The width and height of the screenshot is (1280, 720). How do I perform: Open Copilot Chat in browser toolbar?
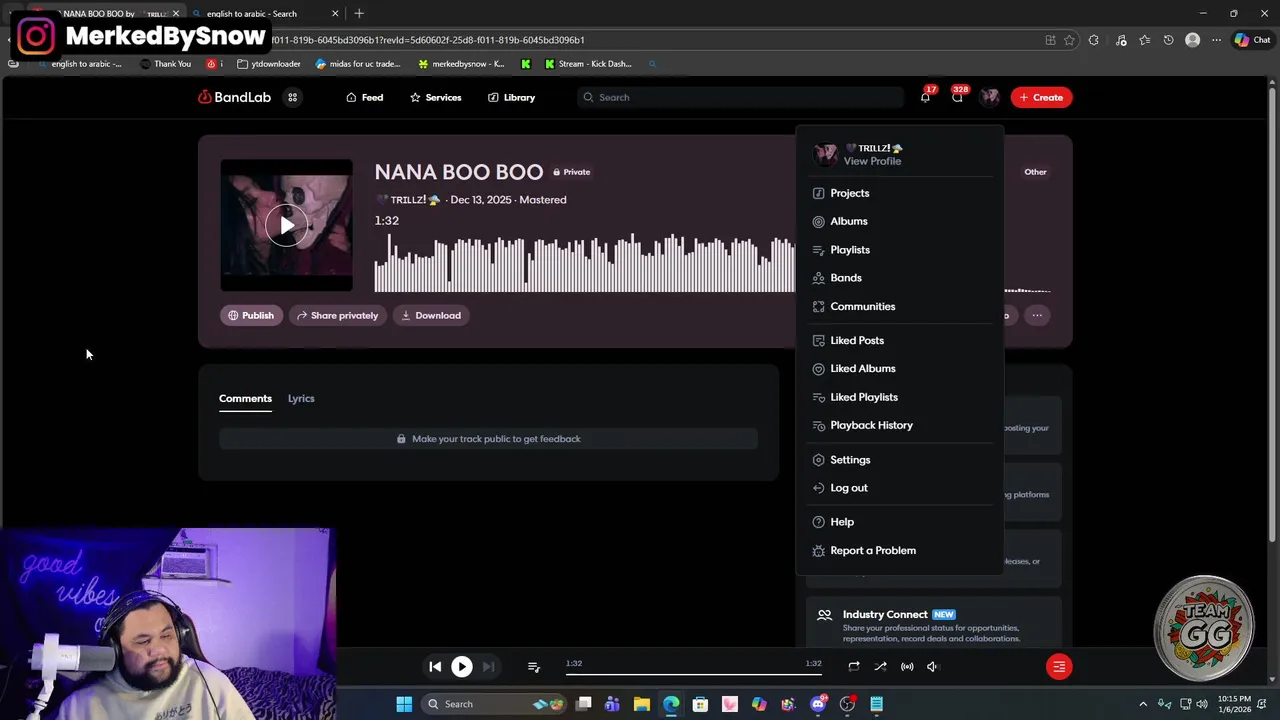(1252, 40)
